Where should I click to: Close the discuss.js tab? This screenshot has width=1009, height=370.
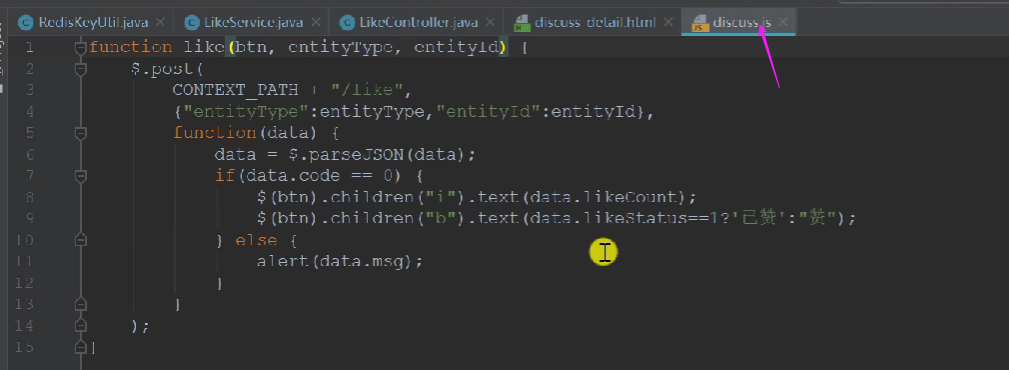point(783,23)
